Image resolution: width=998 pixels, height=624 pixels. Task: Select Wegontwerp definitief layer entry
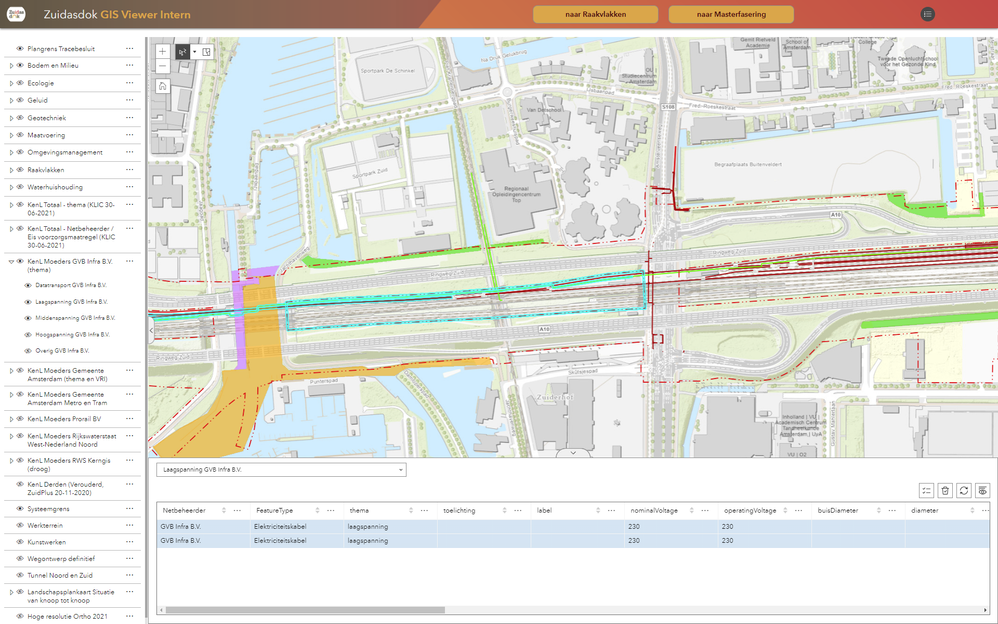point(61,558)
